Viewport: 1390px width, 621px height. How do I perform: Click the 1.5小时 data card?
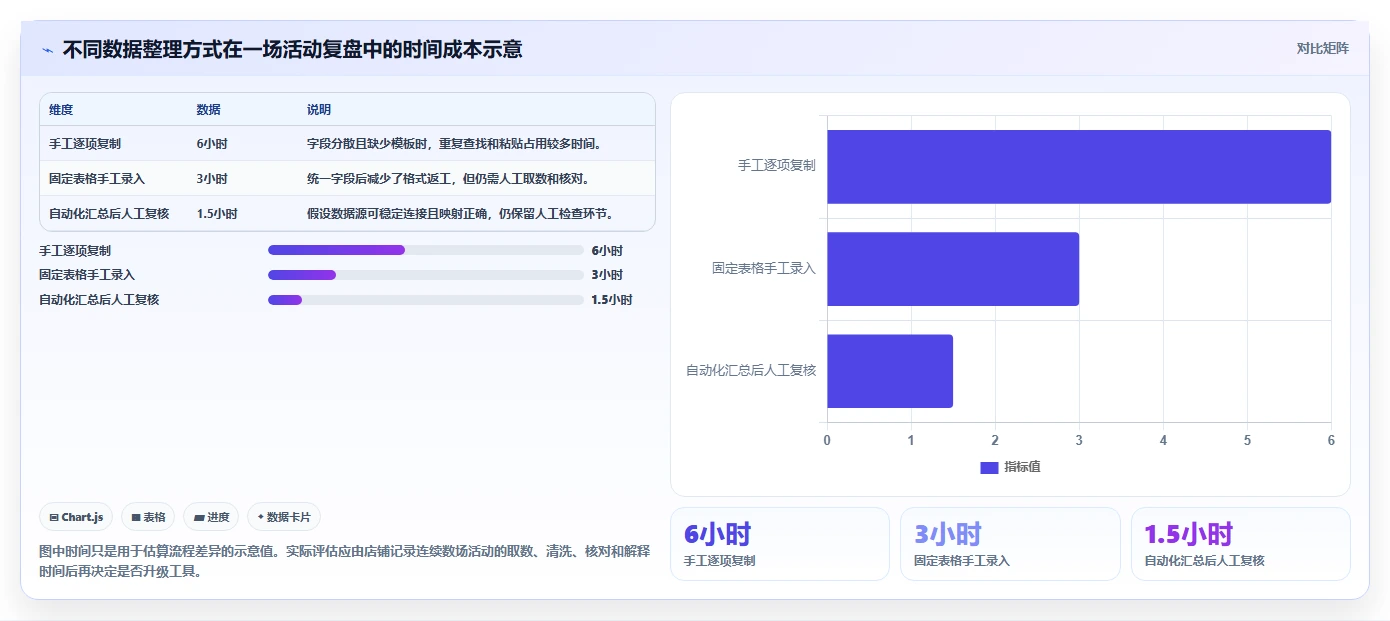pyautogui.click(x=1241, y=544)
